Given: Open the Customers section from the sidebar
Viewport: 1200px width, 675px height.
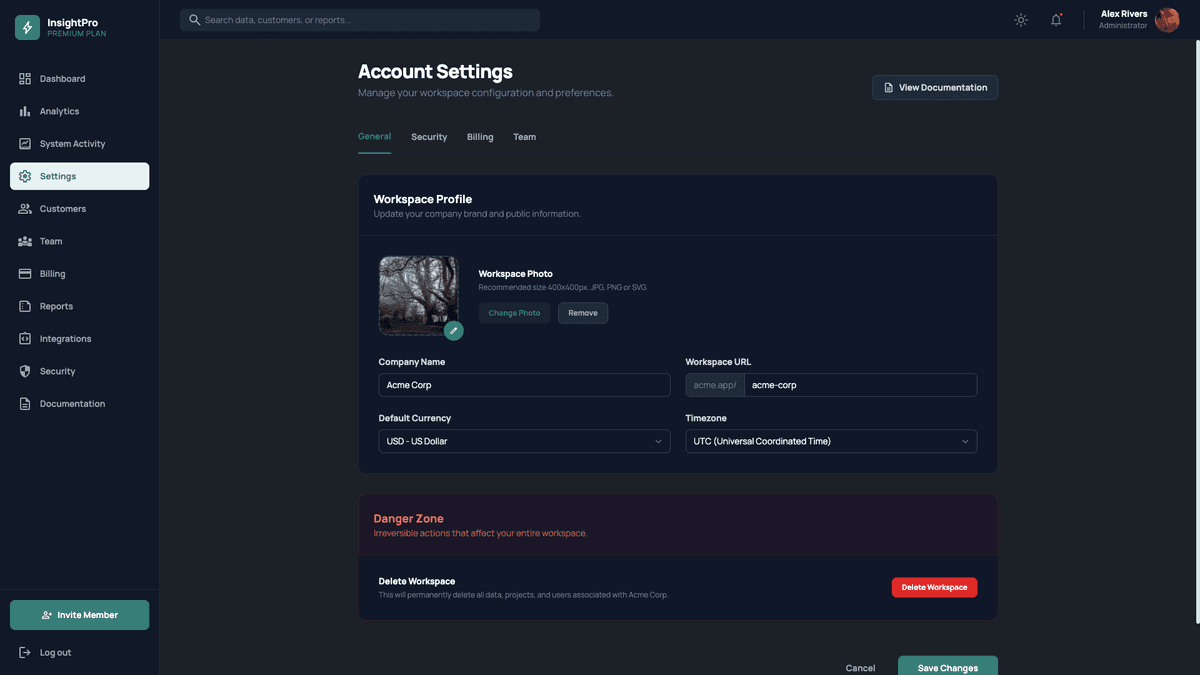Looking at the screenshot, I should (x=23, y=208).
